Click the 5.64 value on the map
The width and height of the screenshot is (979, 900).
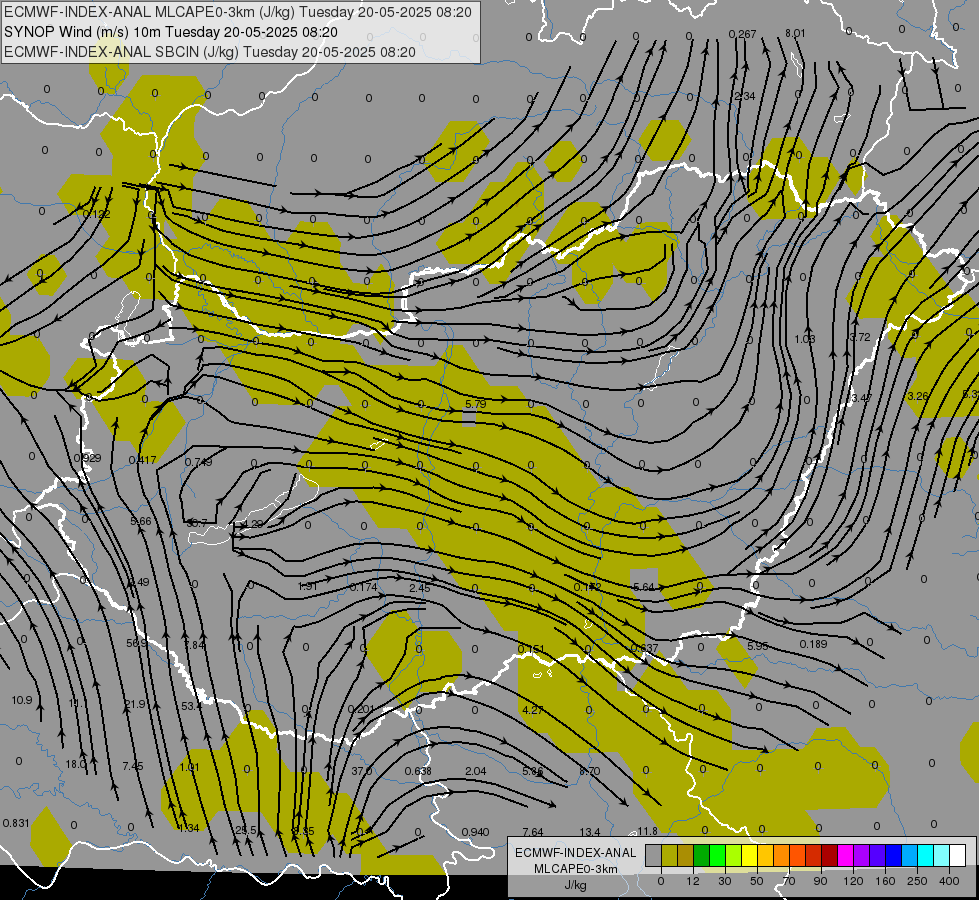coord(644,587)
